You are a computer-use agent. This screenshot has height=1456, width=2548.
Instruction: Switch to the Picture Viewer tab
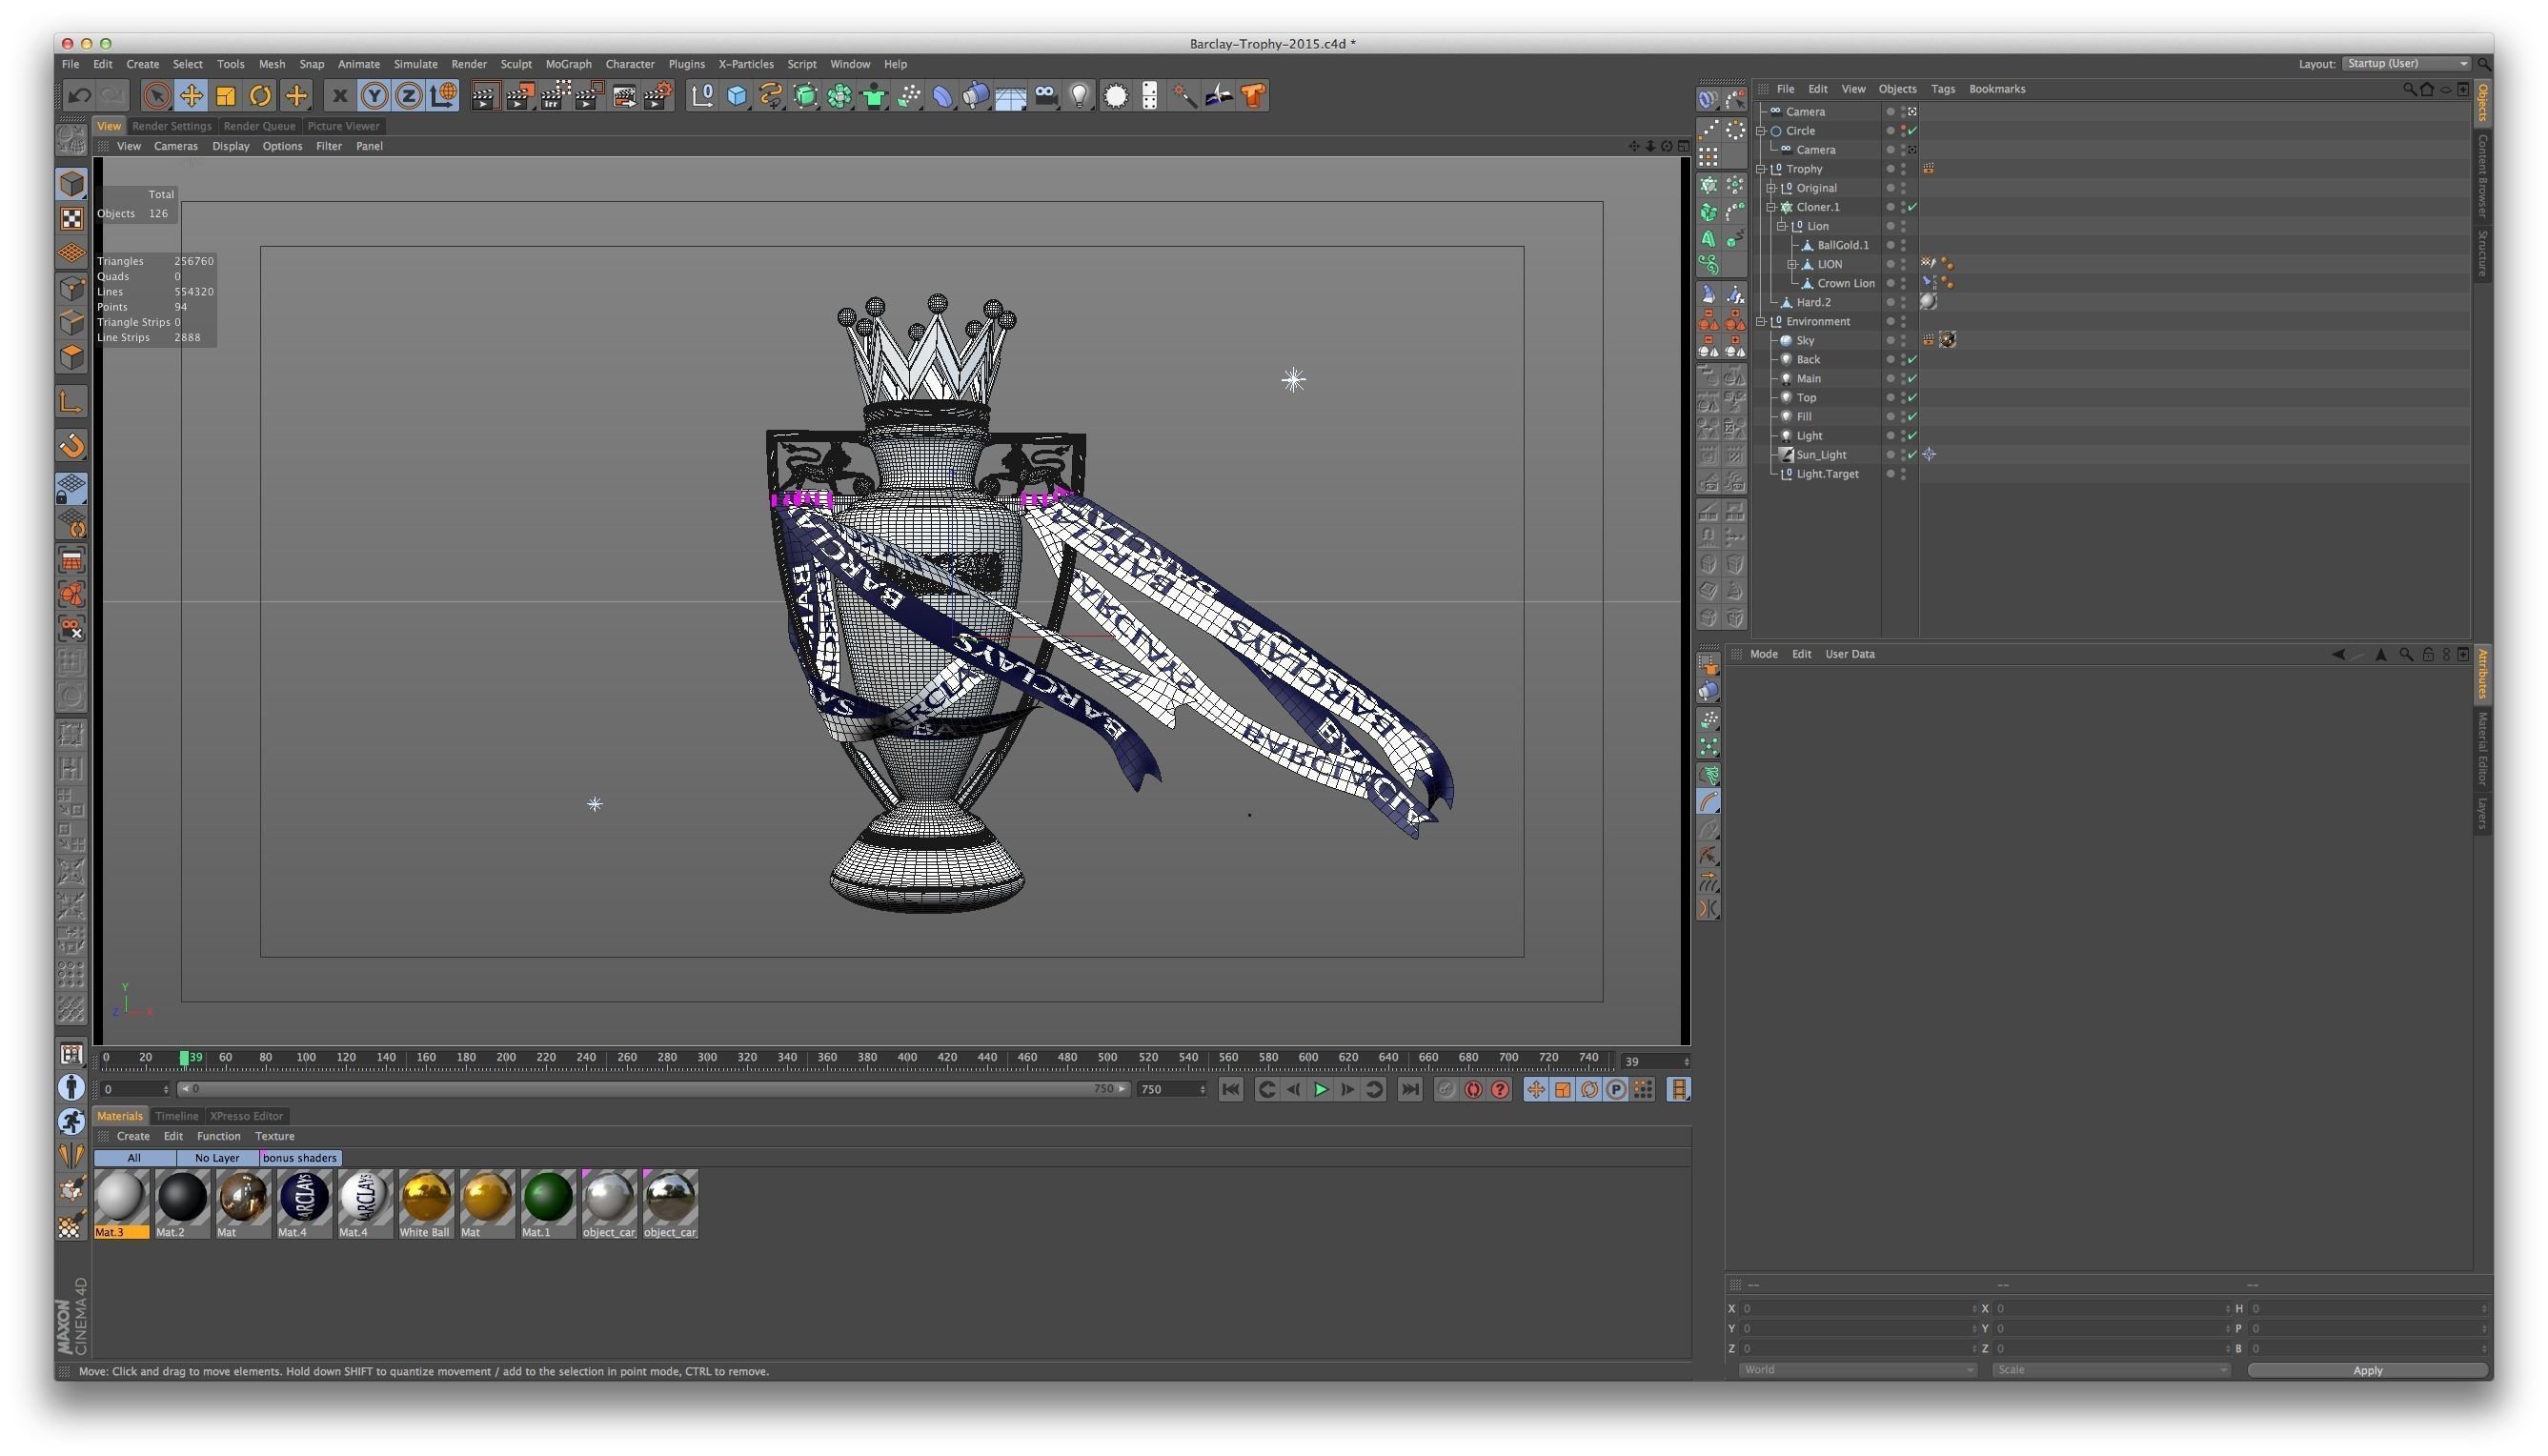click(343, 126)
